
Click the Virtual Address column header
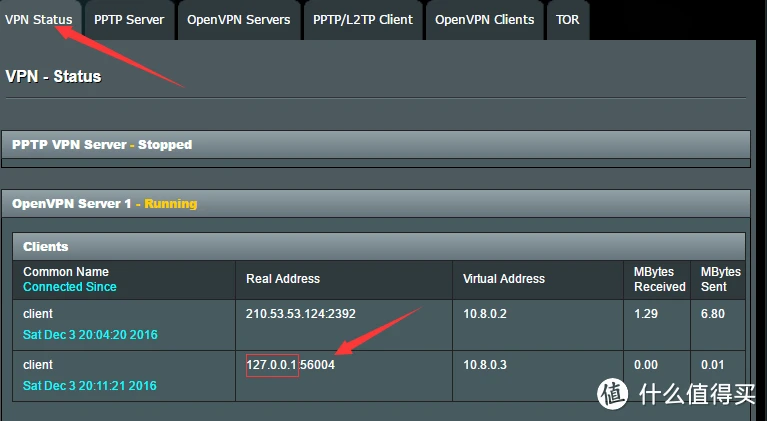click(504, 279)
